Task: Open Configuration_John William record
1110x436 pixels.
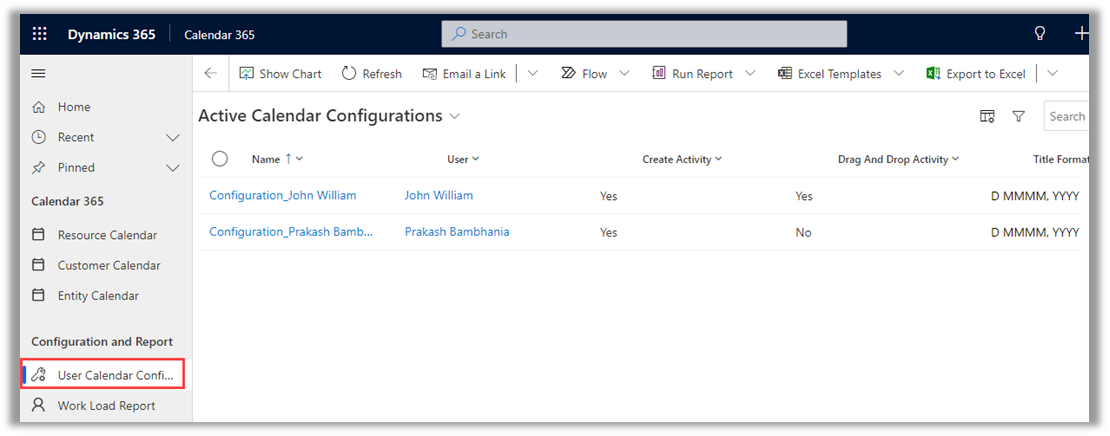Action: 282,196
